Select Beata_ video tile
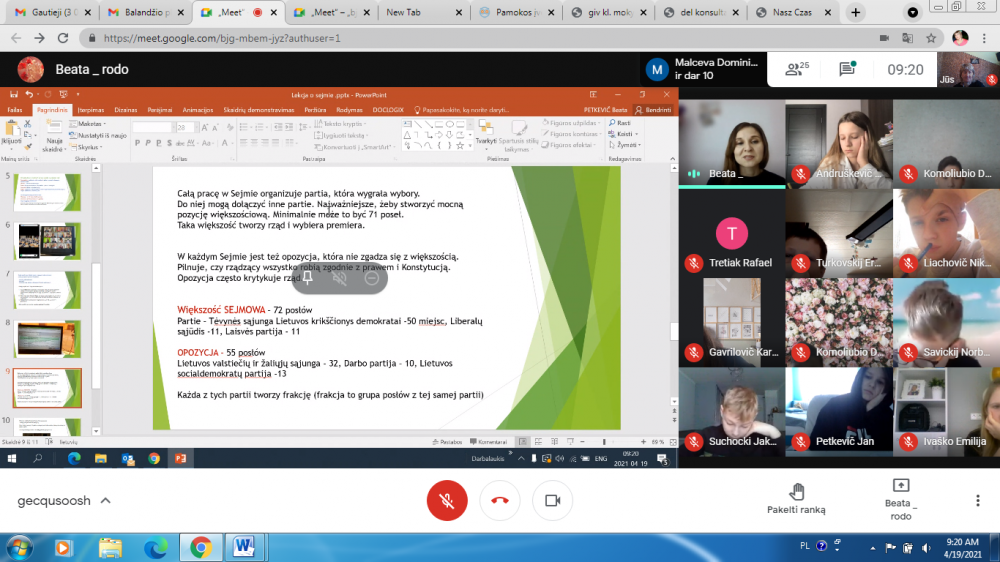Viewport: 1000px width, 562px height. coord(732,144)
